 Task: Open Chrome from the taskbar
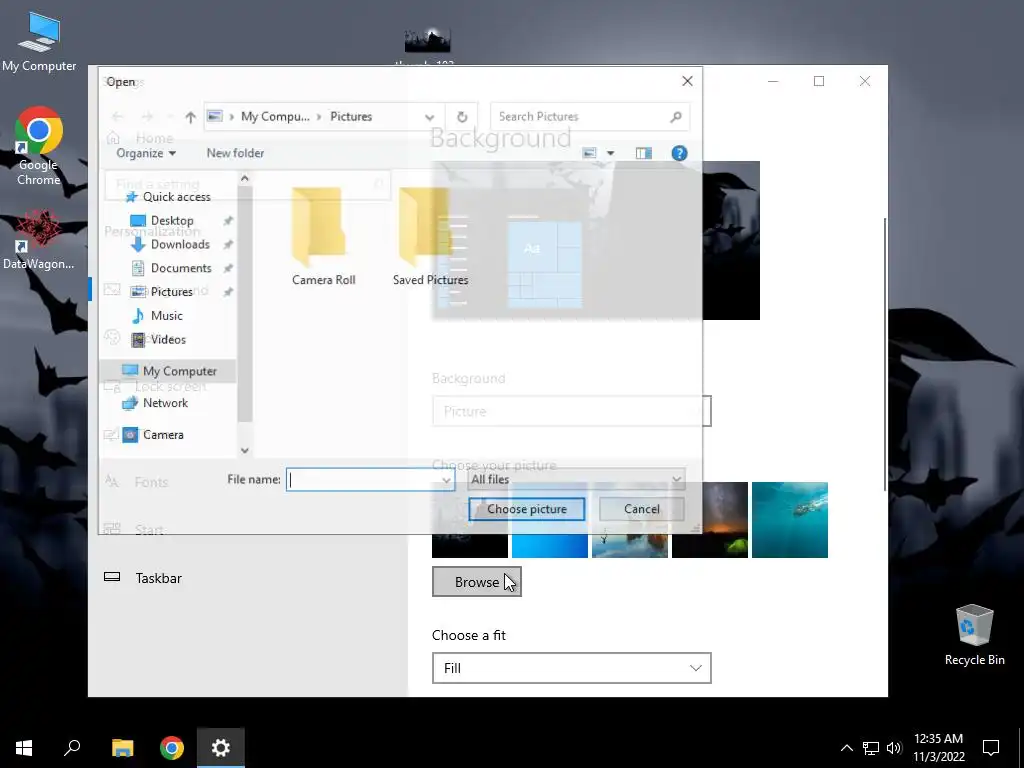(172, 748)
